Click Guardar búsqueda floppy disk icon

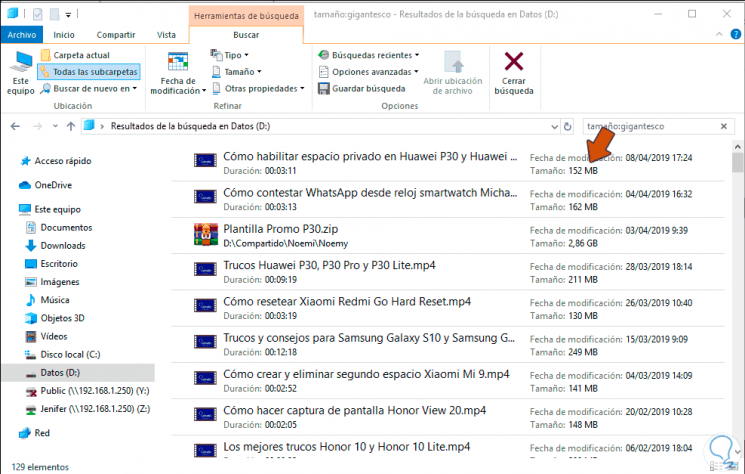pos(324,89)
